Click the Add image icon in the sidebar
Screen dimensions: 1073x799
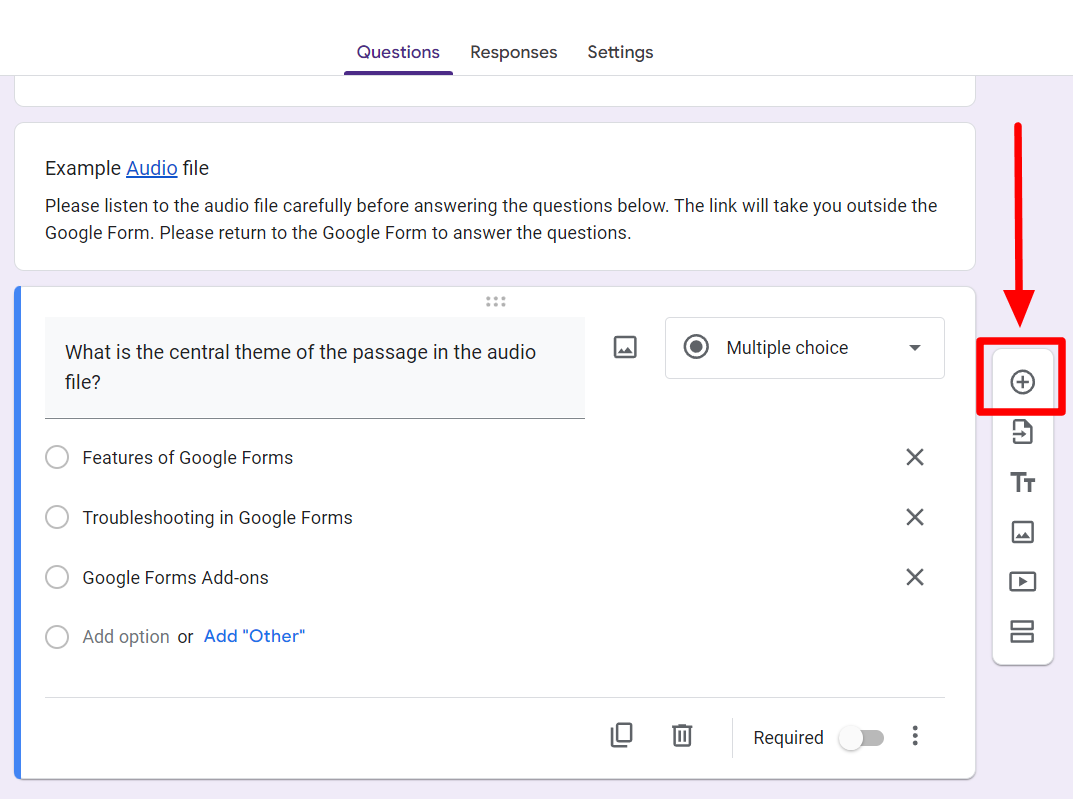[x=1021, y=531]
